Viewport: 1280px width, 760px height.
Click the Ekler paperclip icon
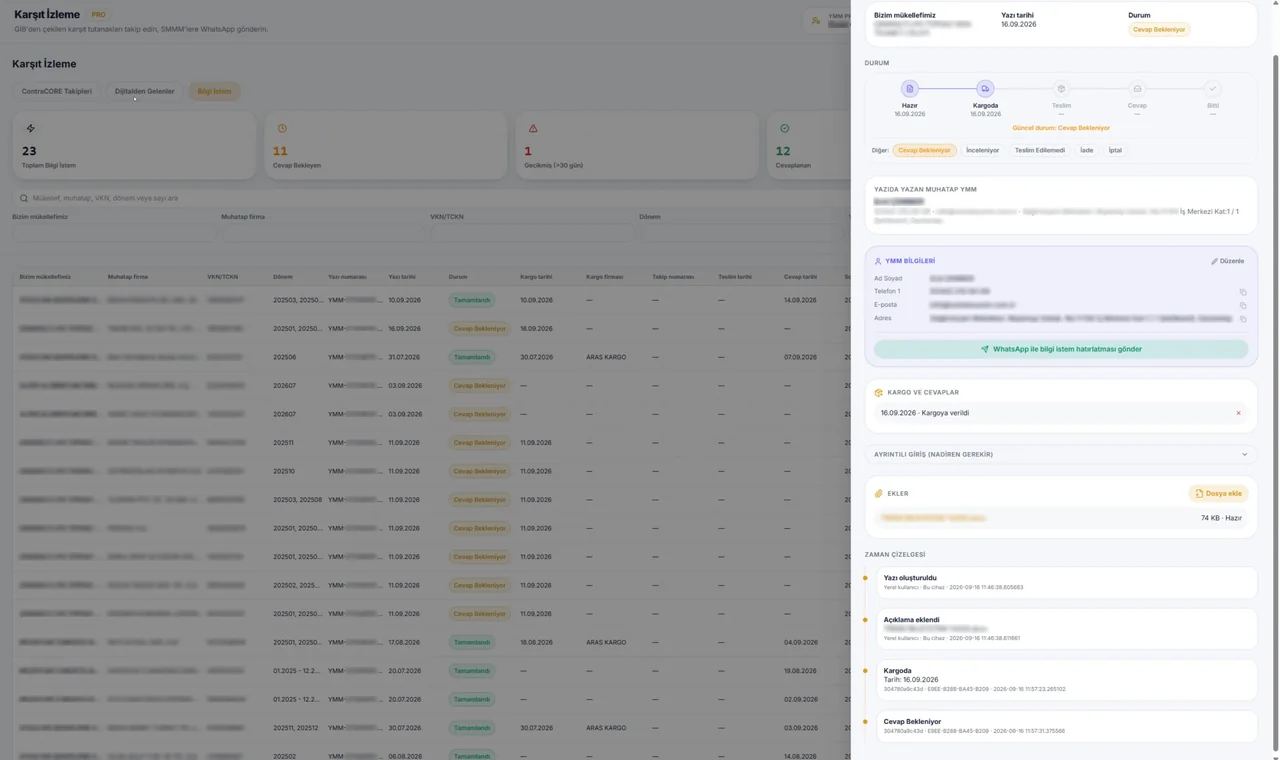pyautogui.click(x=878, y=493)
